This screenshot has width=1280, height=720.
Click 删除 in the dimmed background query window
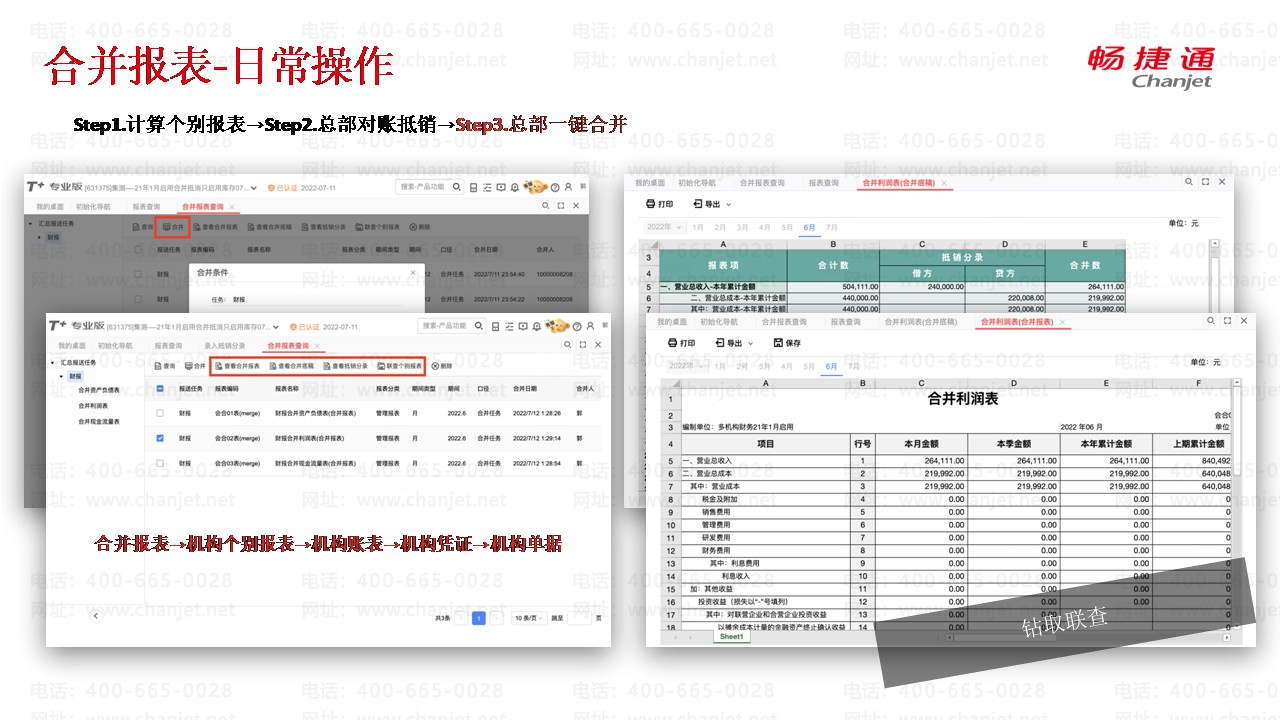(420, 227)
